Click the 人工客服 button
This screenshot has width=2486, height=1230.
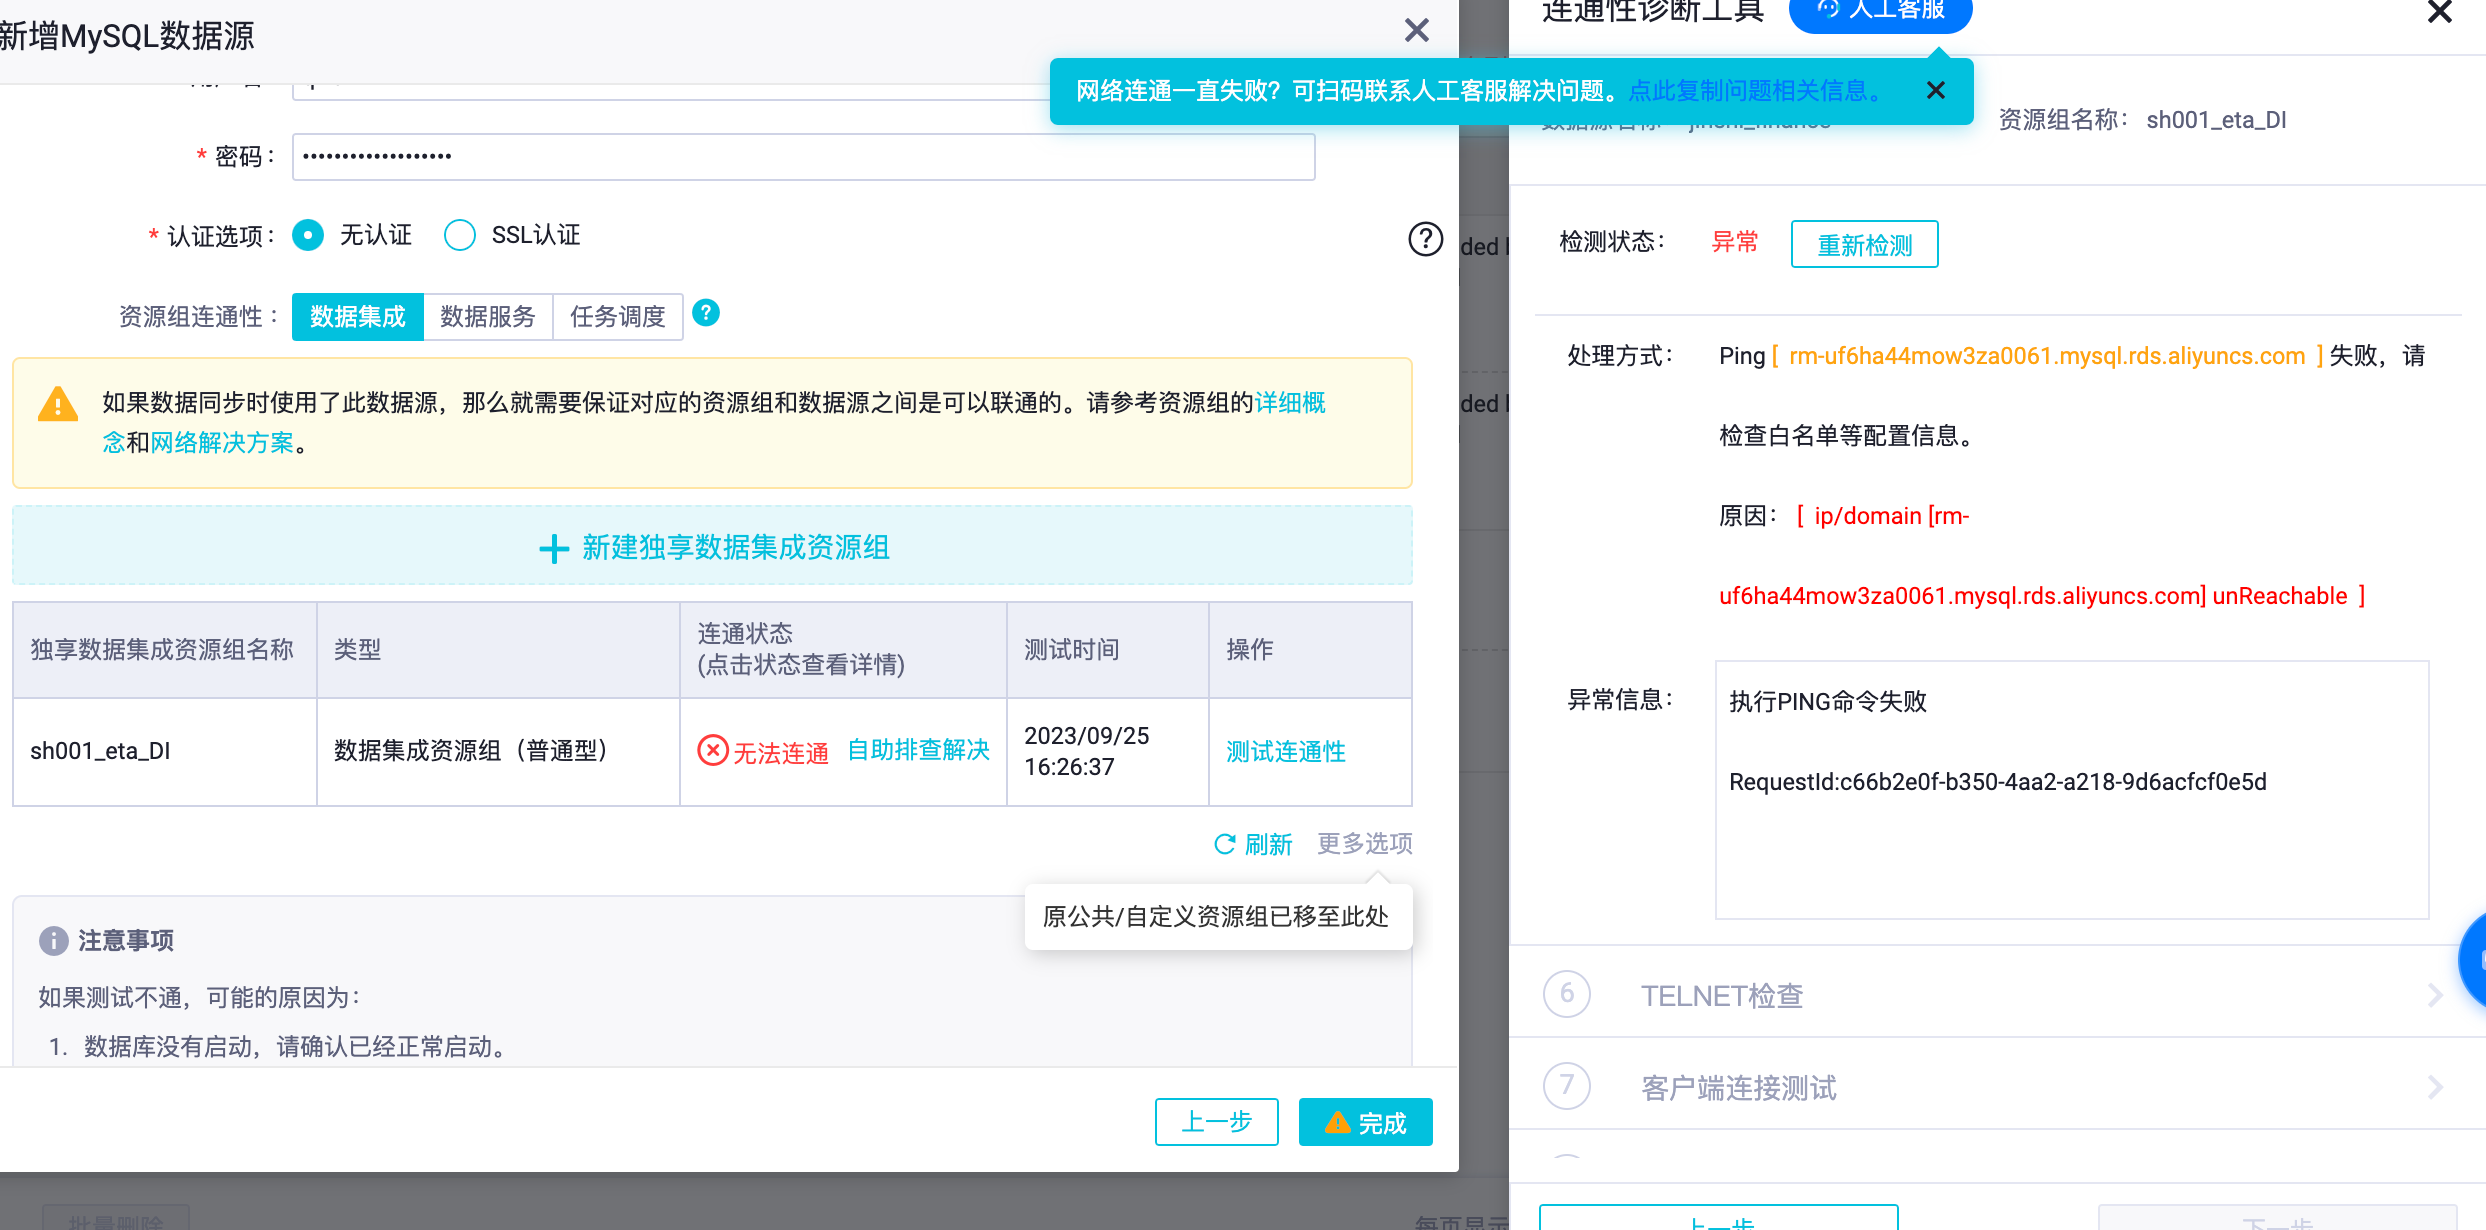[1880, 12]
